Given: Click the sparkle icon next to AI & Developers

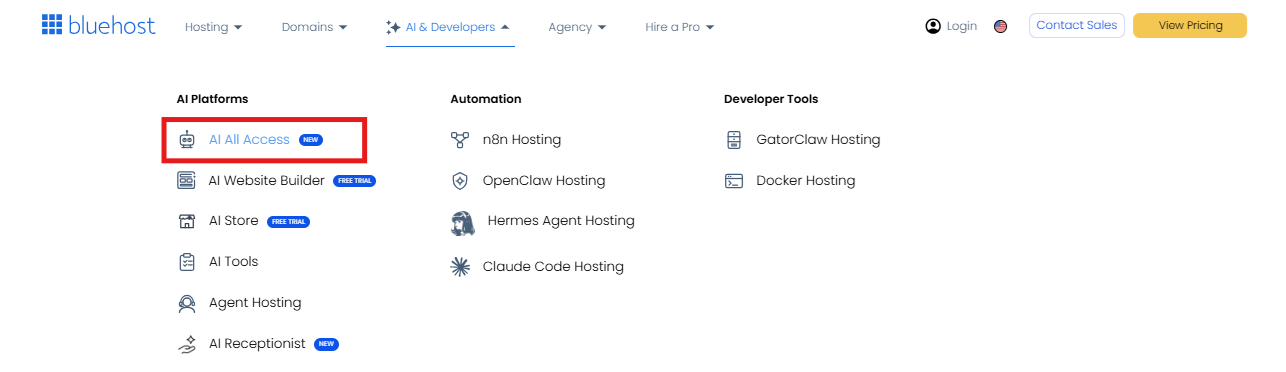Looking at the screenshot, I should pos(393,28).
